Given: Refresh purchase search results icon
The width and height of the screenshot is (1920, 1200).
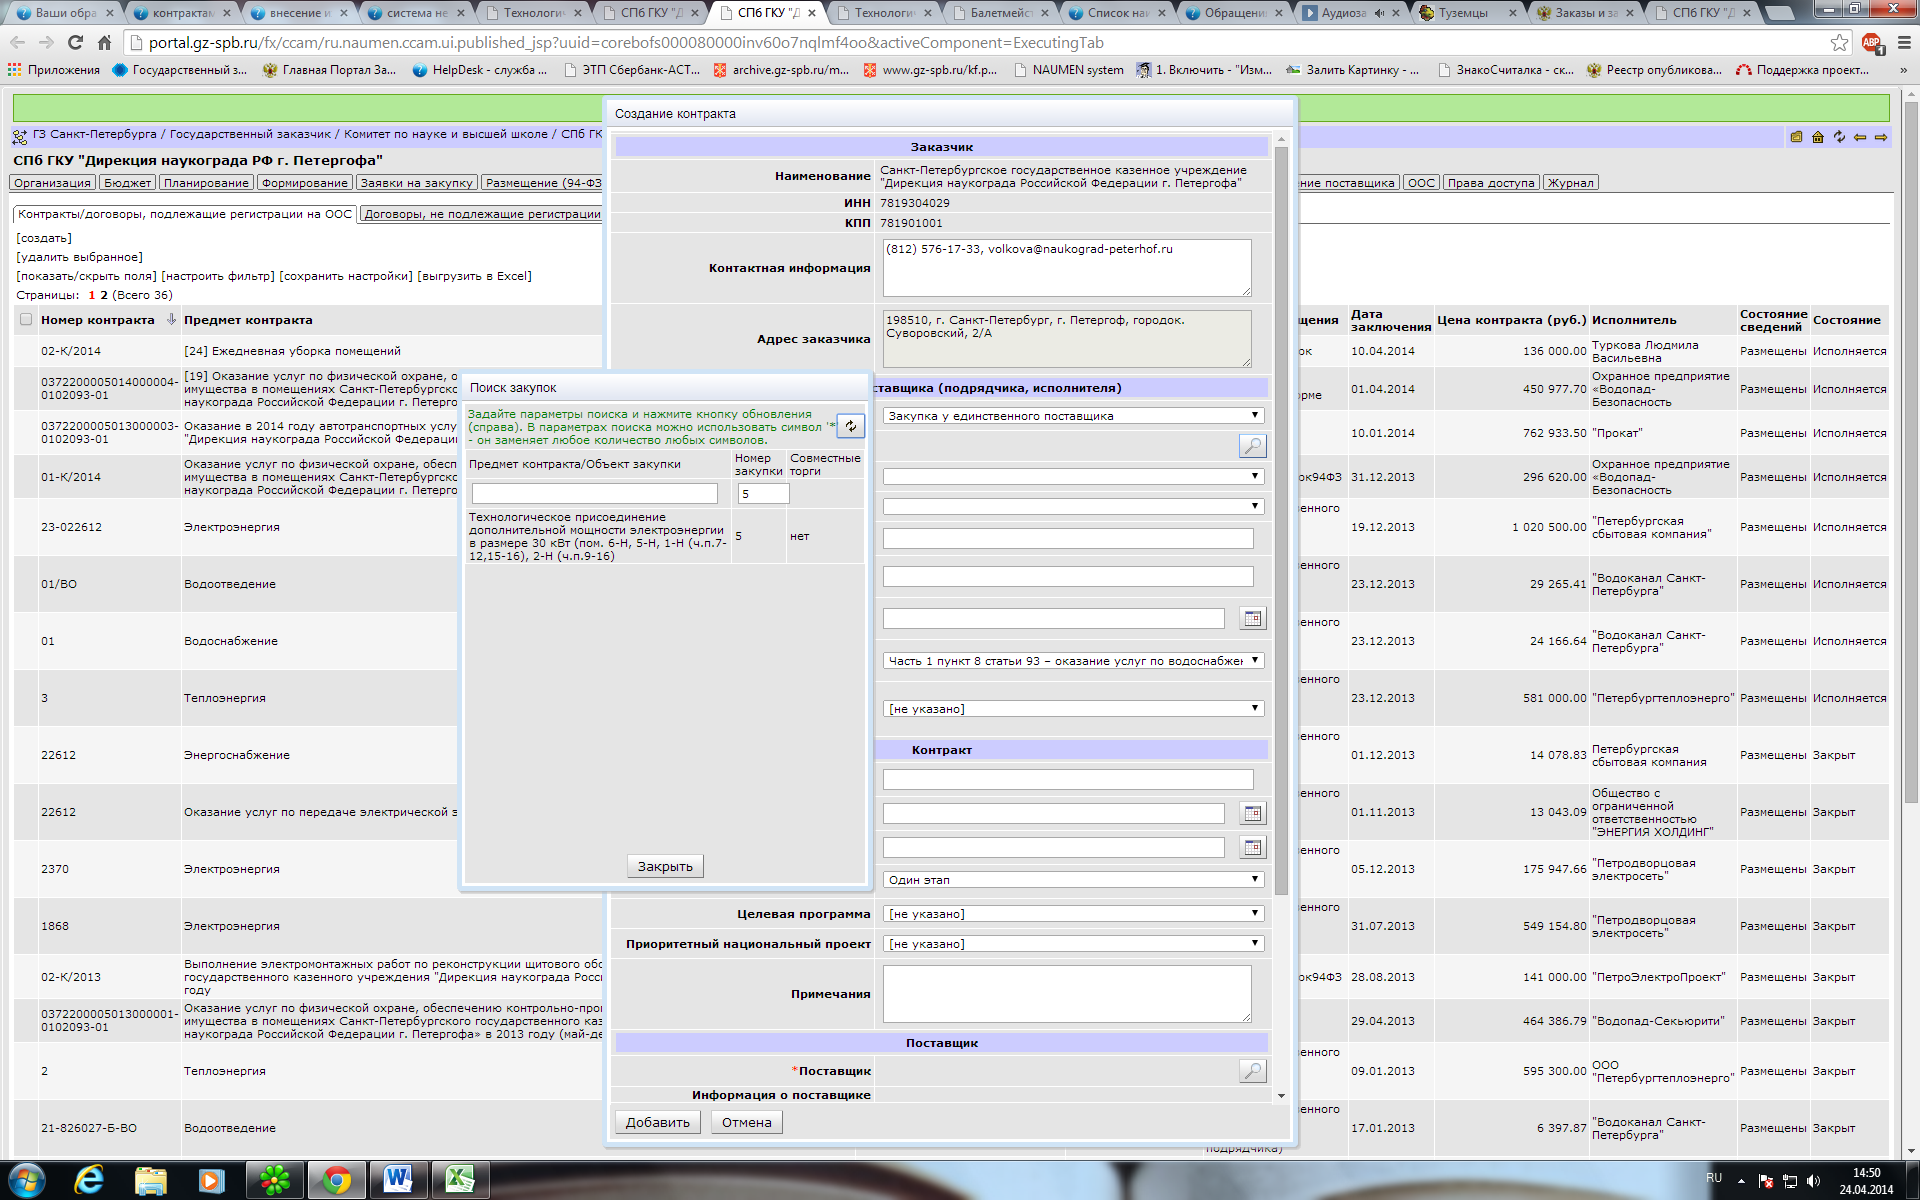Looking at the screenshot, I should point(850,426).
